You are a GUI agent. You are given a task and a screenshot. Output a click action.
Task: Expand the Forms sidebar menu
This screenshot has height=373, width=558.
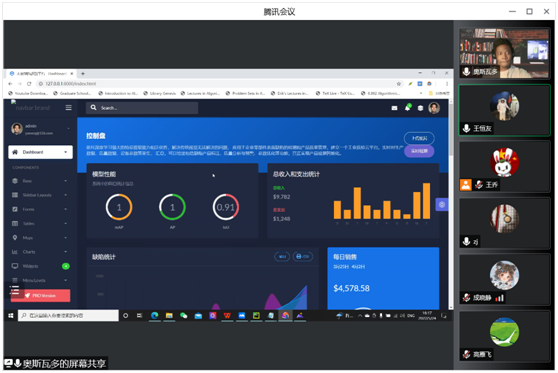coord(40,209)
